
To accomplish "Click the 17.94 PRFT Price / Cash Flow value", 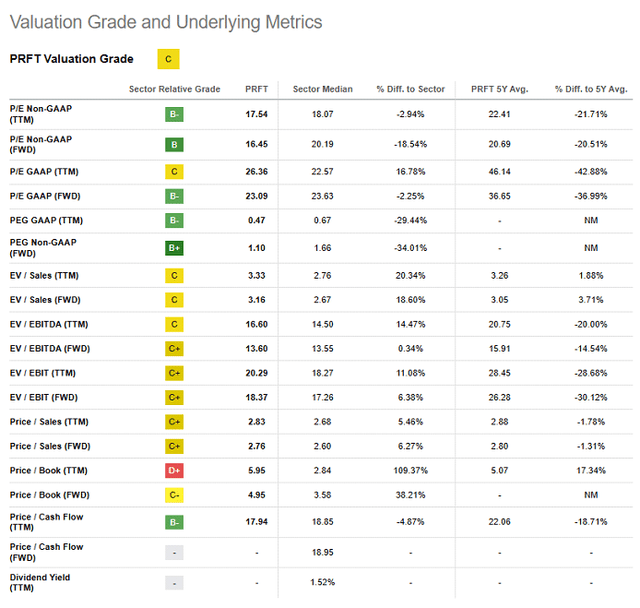I will click(257, 522).
